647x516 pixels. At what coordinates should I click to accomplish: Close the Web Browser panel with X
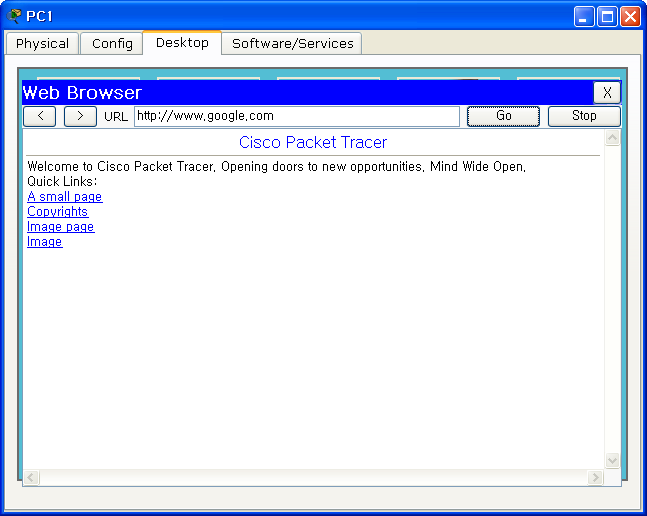(x=607, y=93)
